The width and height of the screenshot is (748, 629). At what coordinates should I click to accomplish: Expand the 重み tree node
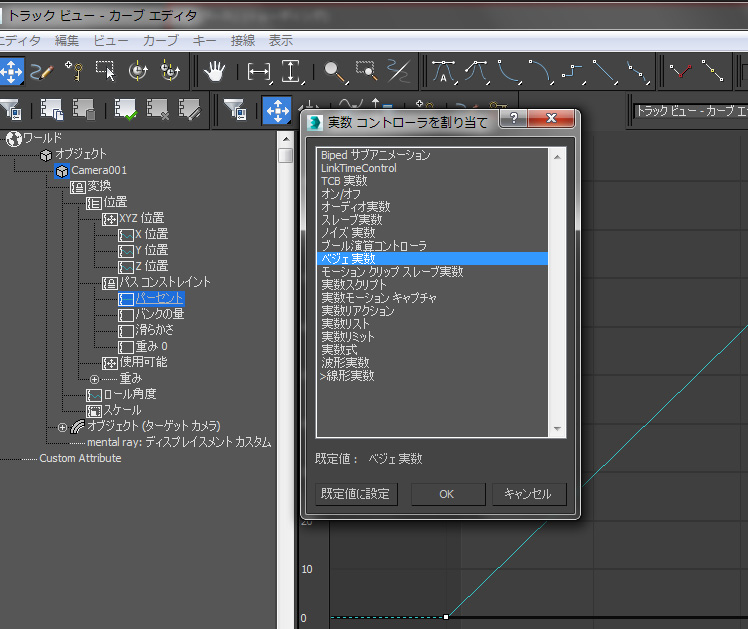(94, 380)
